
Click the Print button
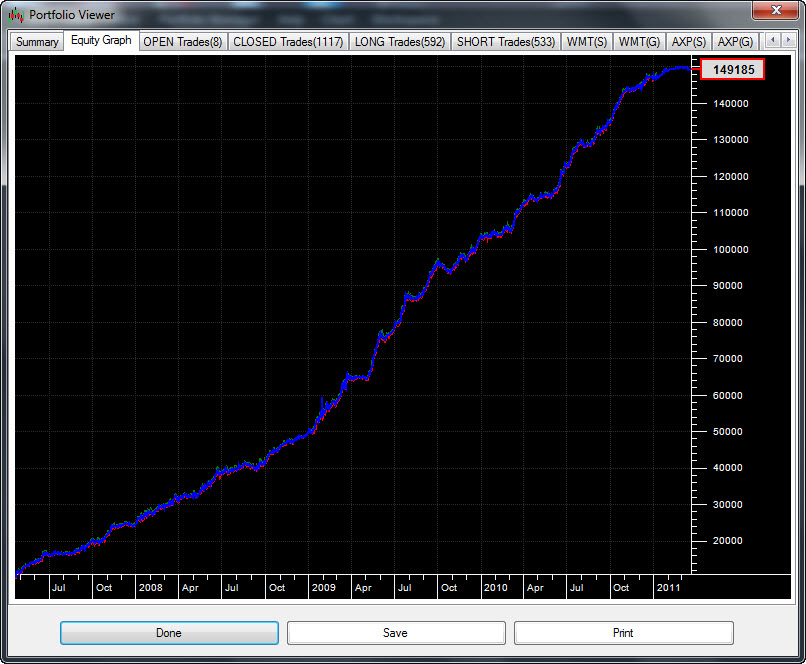[x=624, y=633]
